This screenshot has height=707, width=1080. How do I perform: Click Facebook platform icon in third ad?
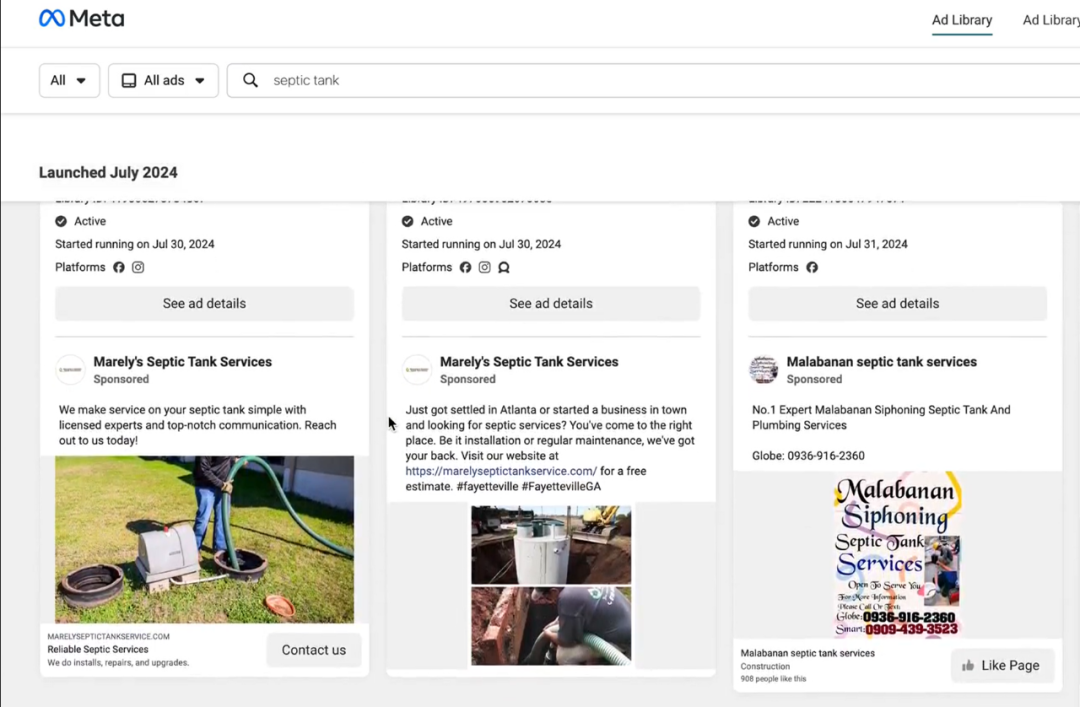coord(812,267)
